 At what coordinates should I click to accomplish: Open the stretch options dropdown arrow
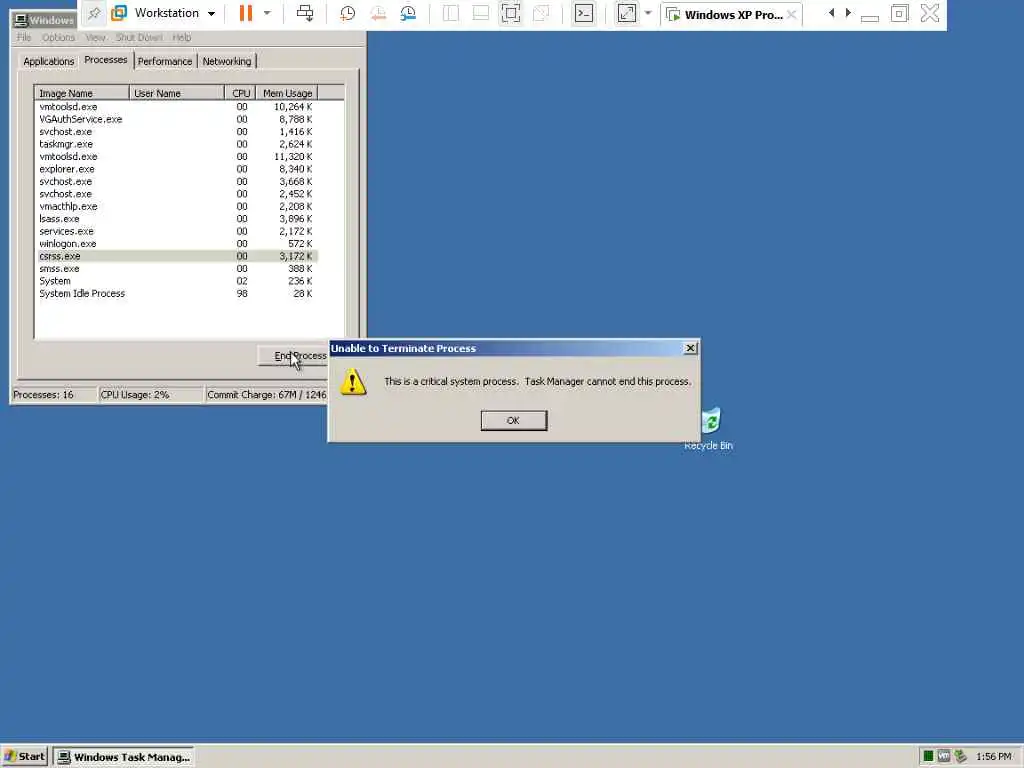click(648, 13)
